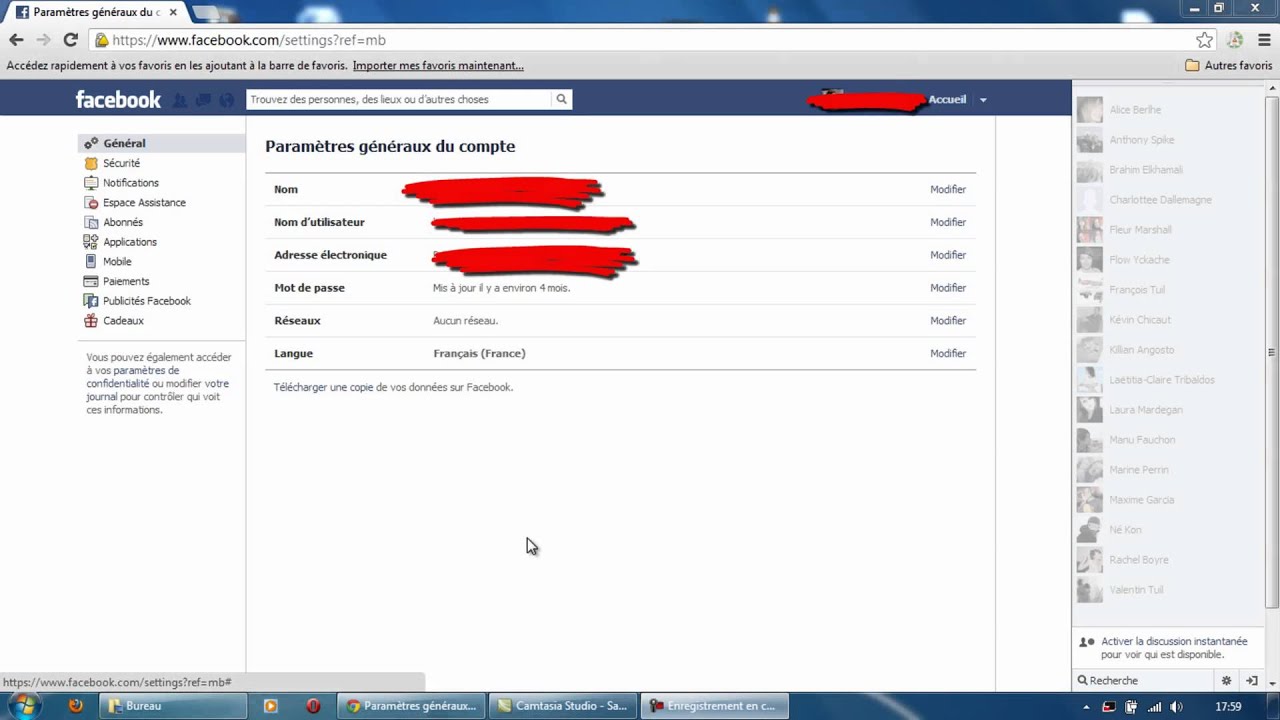
Task: Open Général settings section
Action: tap(161, 143)
